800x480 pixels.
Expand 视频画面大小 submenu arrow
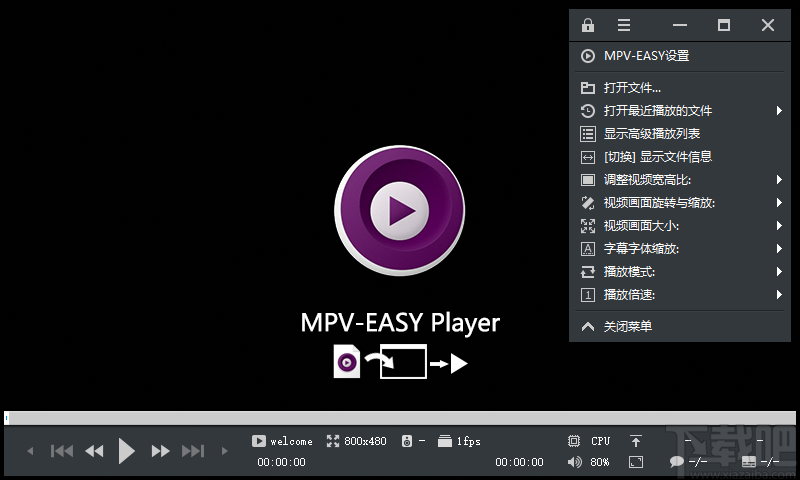779,225
